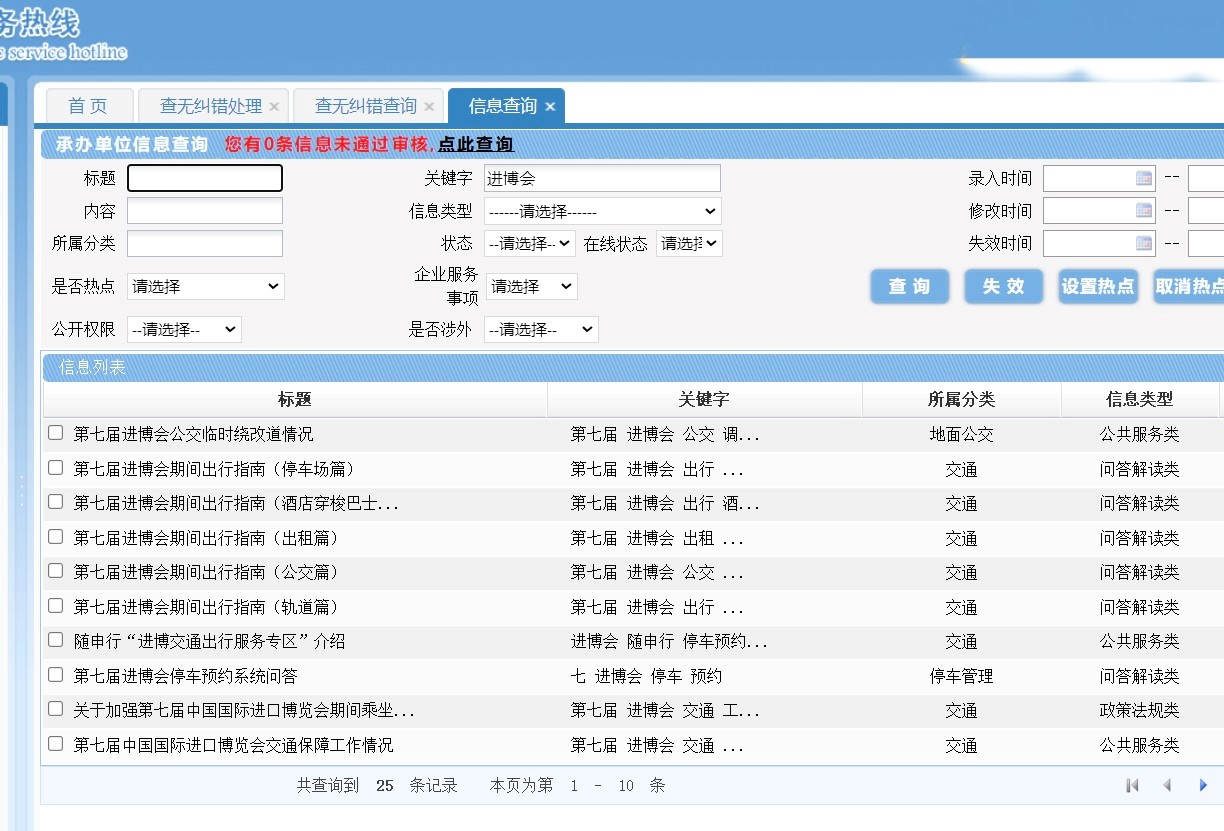Open the 公开权限 dropdown
The image size is (1224, 831).
pyautogui.click(x=184, y=329)
